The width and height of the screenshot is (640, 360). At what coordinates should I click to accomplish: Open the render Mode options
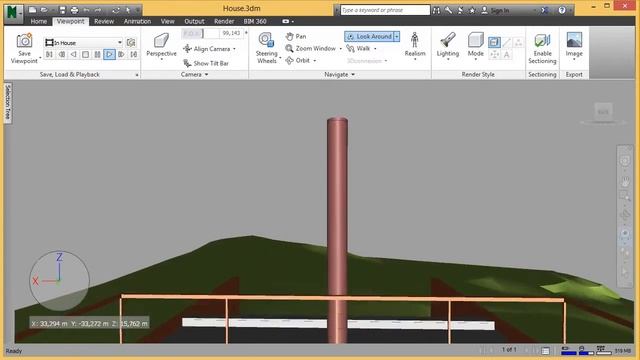pyautogui.click(x=476, y=46)
